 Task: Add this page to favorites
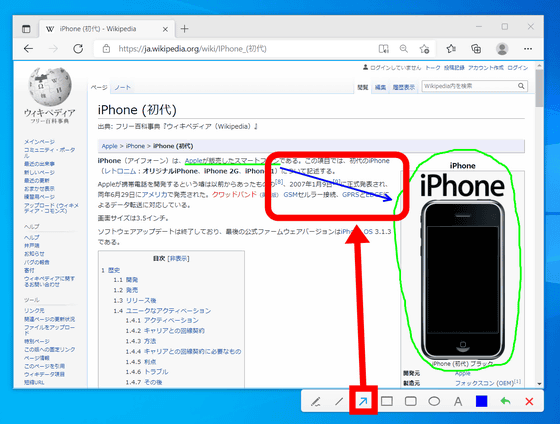click(424, 49)
